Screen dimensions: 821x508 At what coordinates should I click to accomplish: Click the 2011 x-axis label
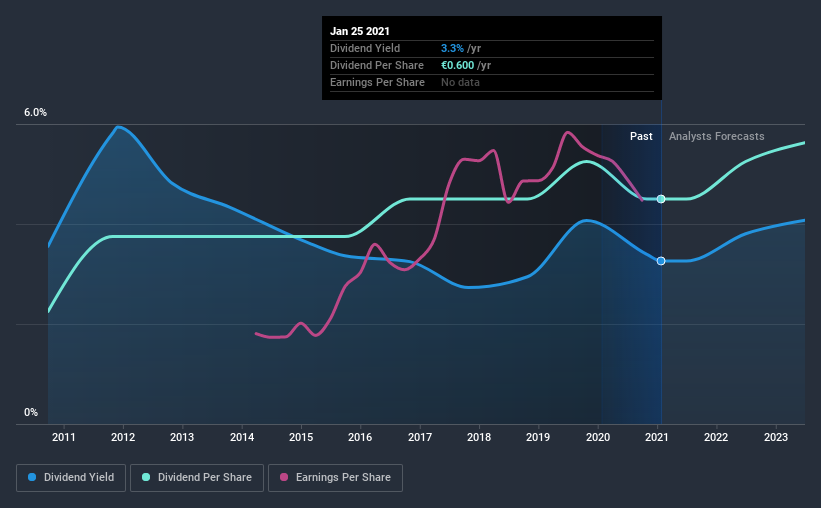pos(63,437)
